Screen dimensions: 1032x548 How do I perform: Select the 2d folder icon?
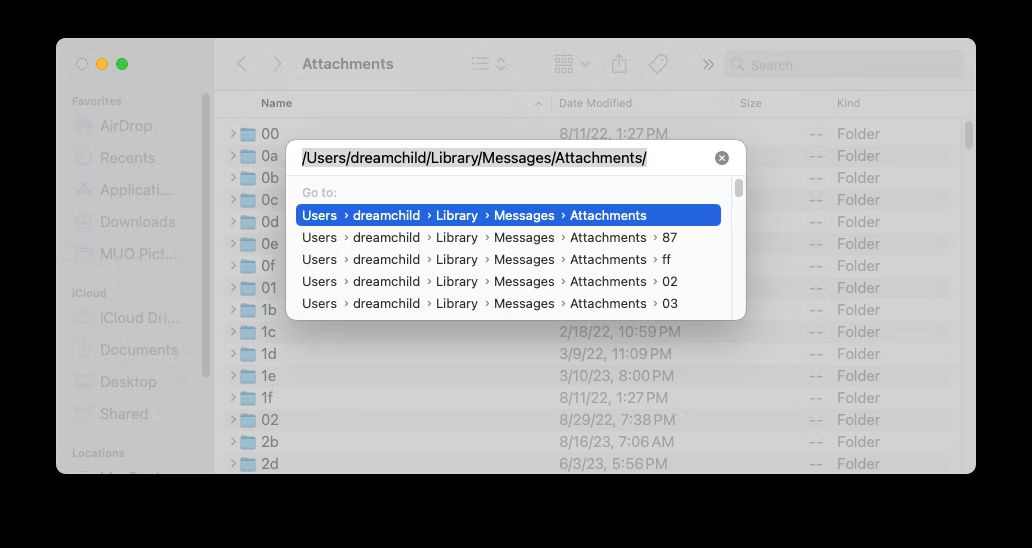248,464
